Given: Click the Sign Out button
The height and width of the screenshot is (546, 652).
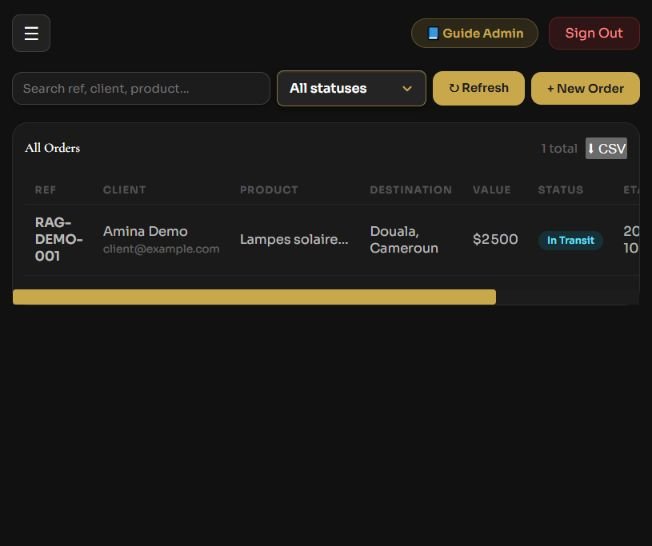Looking at the screenshot, I should [594, 33].
